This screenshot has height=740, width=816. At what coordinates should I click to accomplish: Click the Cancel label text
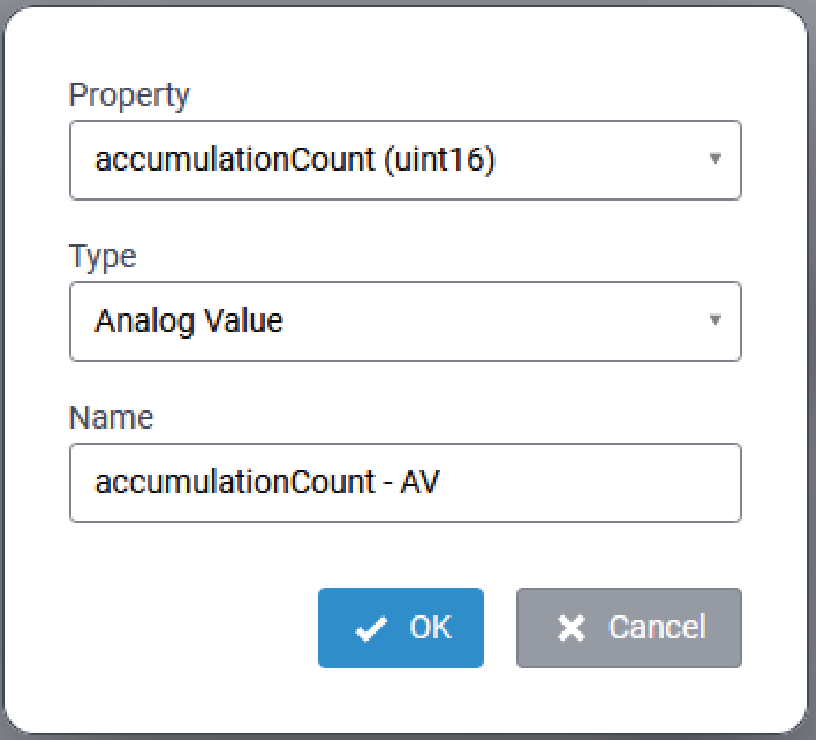657,628
